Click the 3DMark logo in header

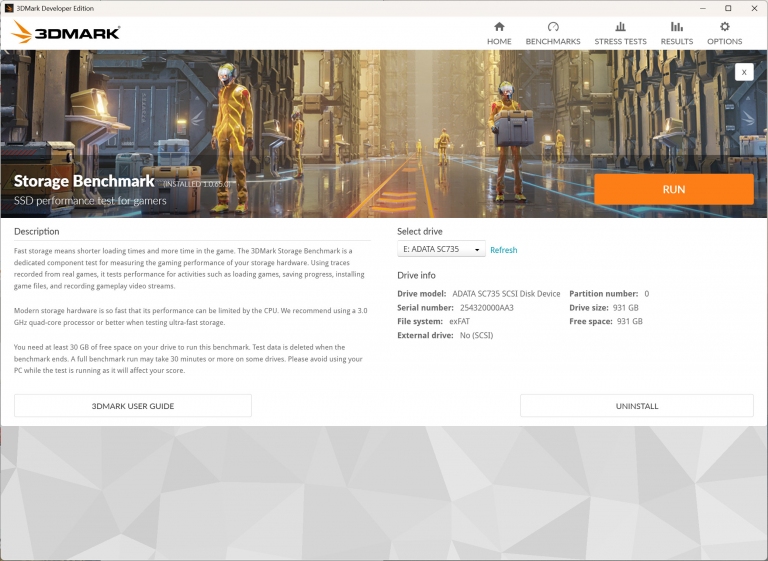click(66, 32)
